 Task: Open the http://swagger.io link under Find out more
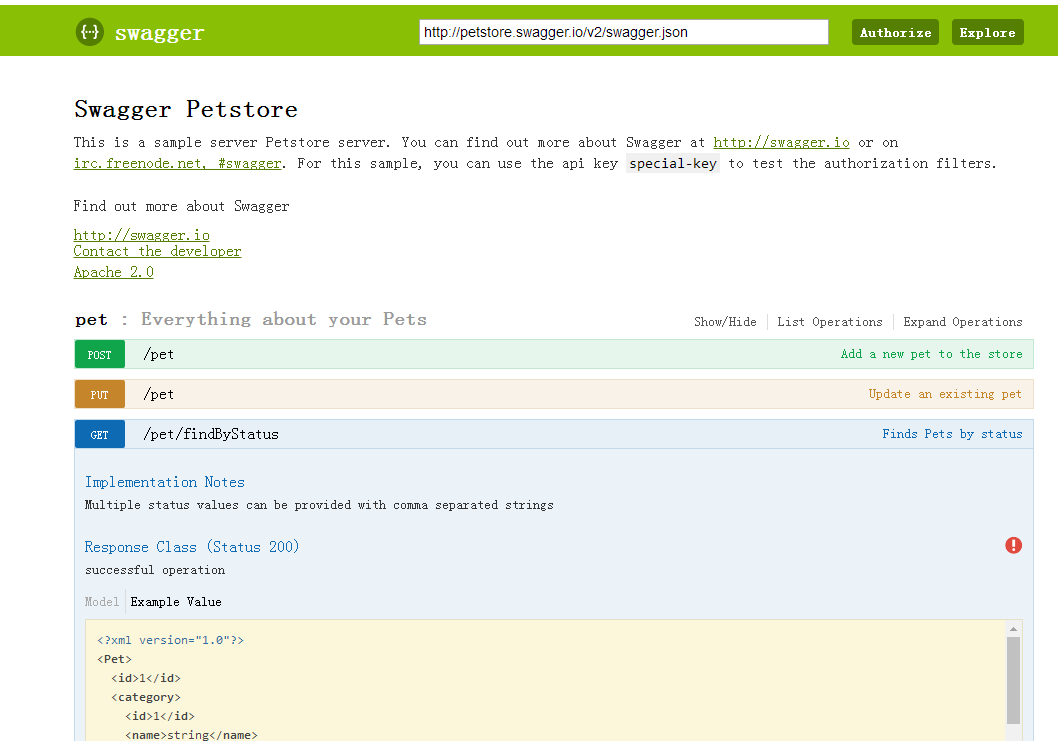click(142, 235)
